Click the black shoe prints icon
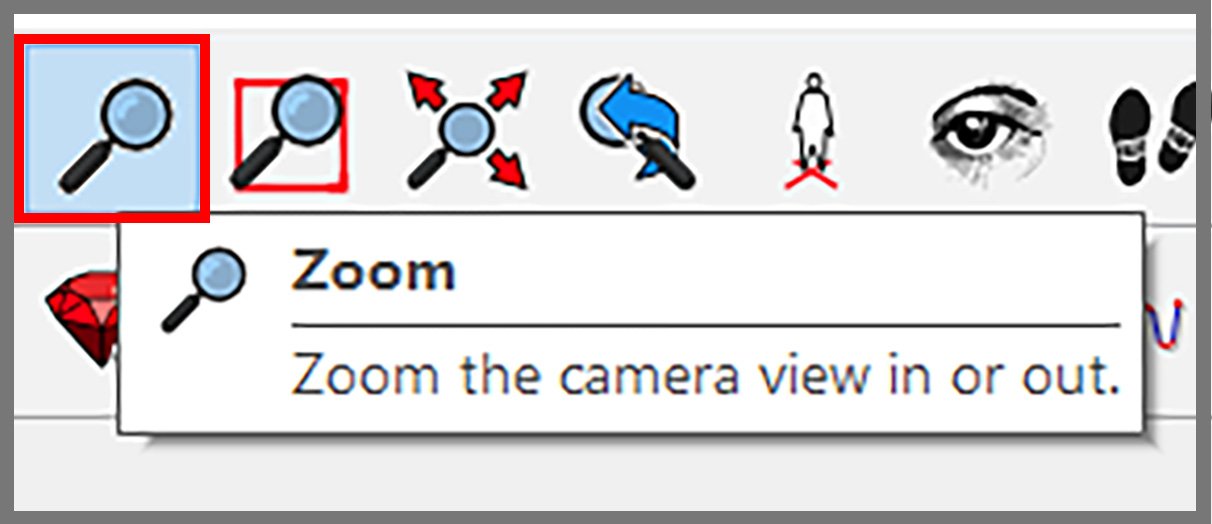Image resolution: width=1212 pixels, height=524 pixels. coord(1150,132)
